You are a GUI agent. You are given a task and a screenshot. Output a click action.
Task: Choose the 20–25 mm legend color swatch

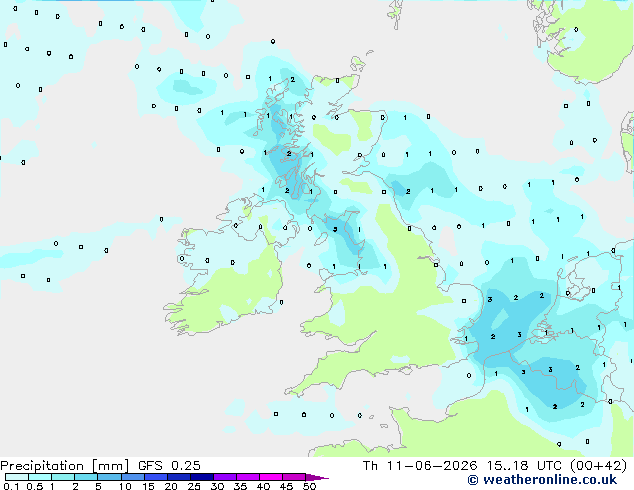click(179, 477)
